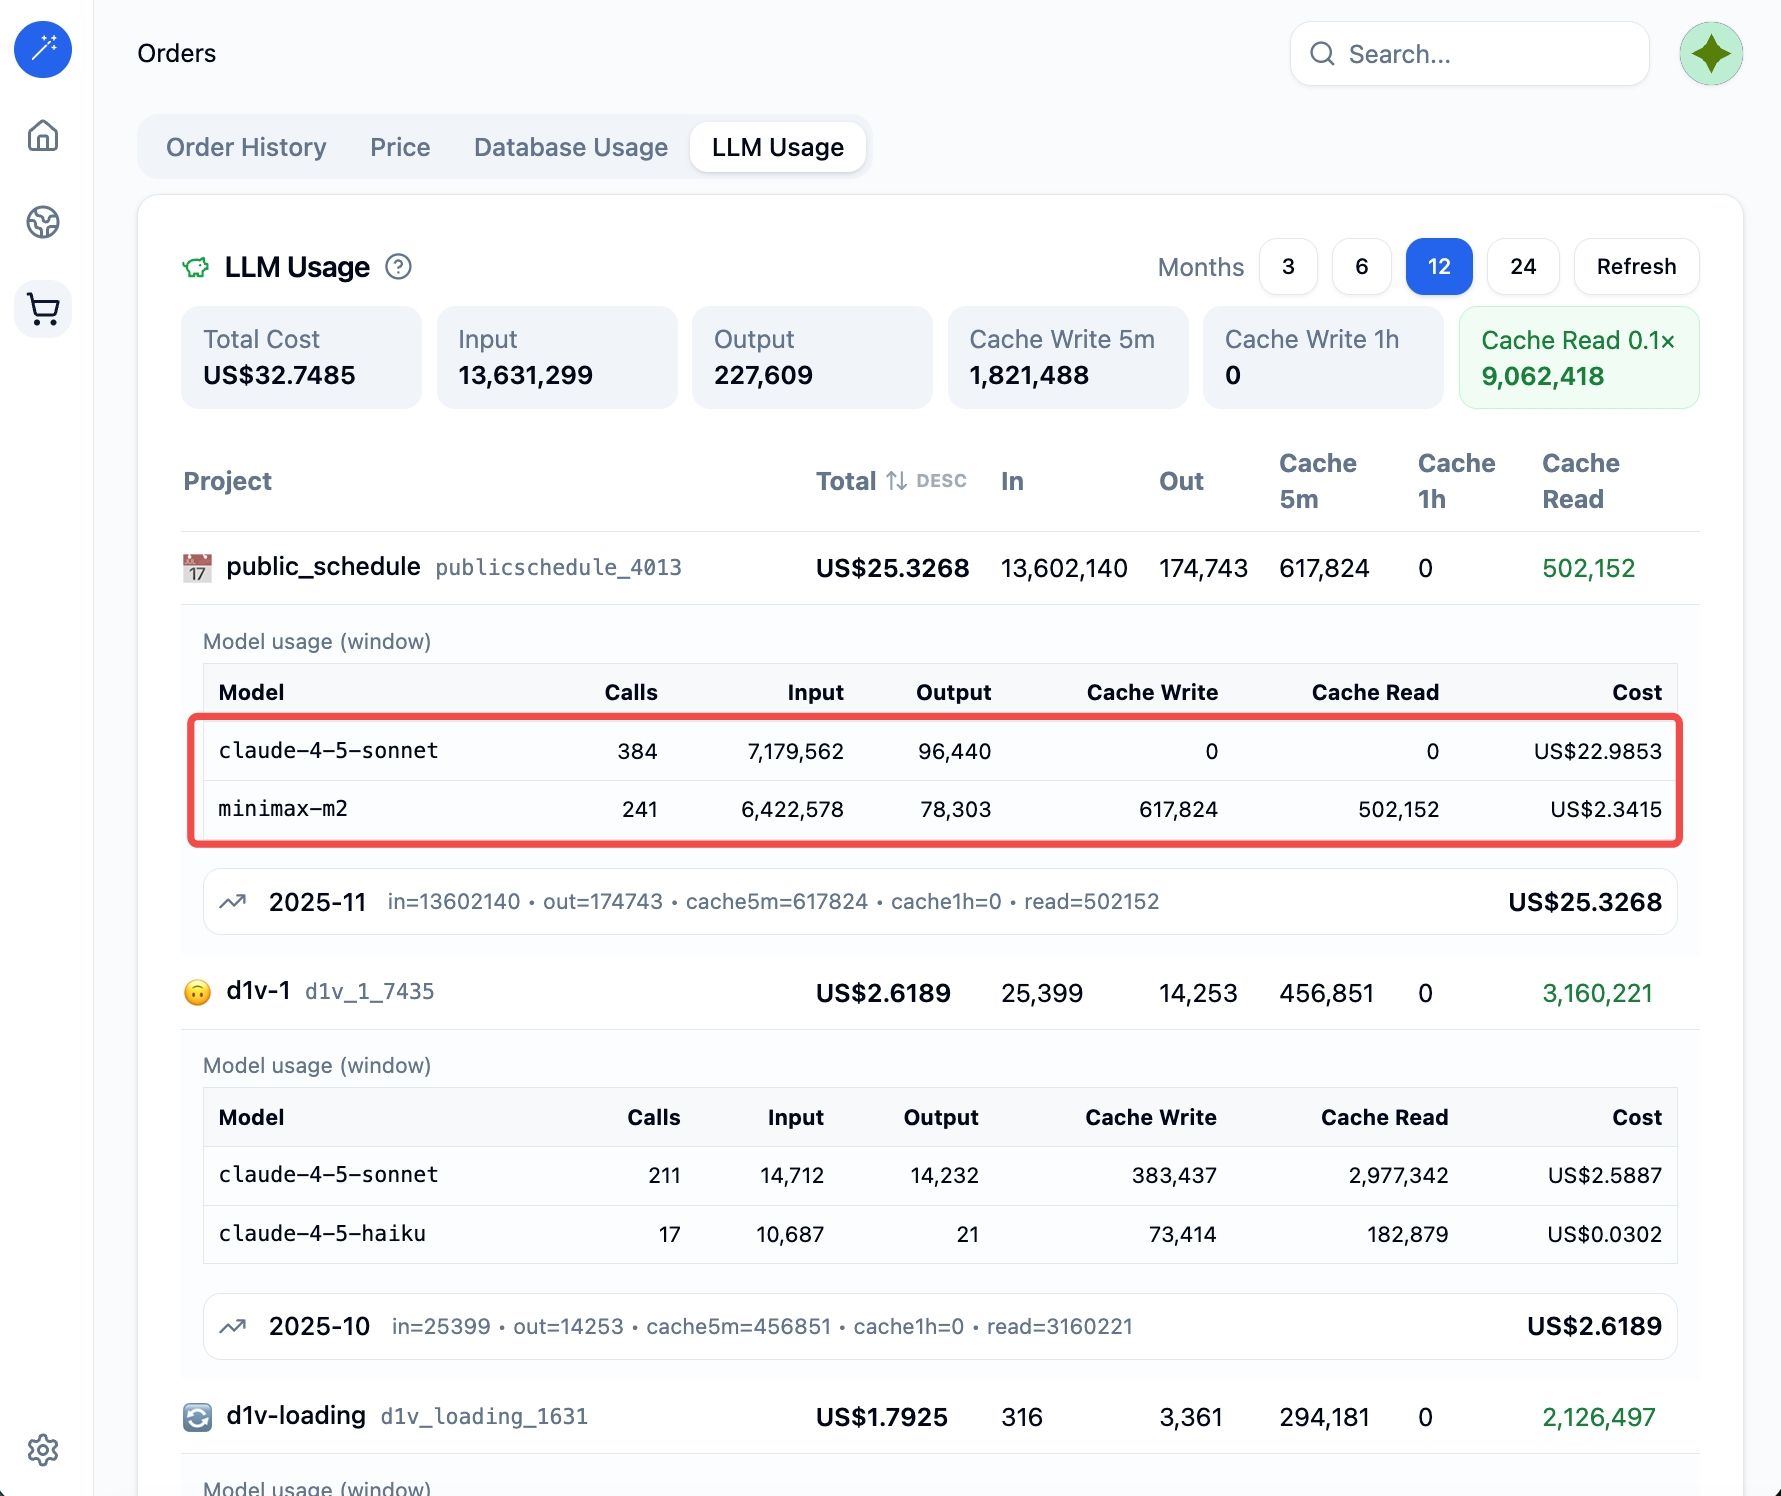The width and height of the screenshot is (1781, 1496).
Task: Open Settings gear in sidebar
Action: point(43,1449)
